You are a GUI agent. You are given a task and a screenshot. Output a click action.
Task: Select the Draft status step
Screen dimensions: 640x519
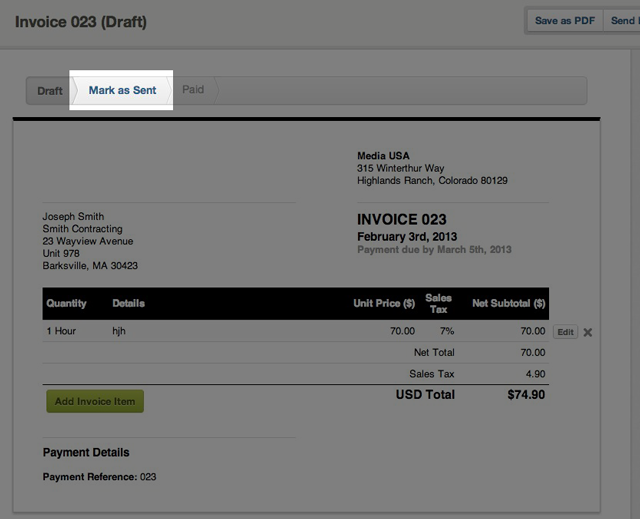pyautogui.click(x=50, y=91)
